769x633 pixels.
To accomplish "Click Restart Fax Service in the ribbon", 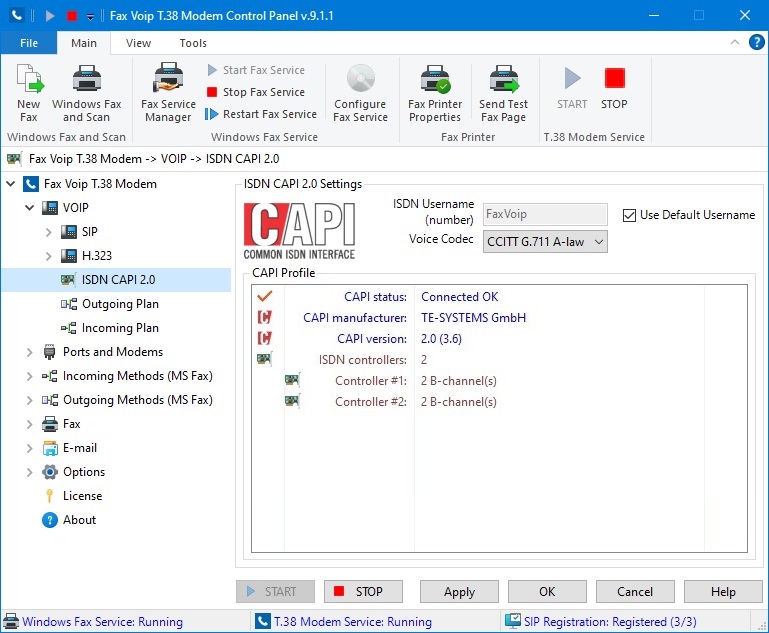I will coord(261,114).
